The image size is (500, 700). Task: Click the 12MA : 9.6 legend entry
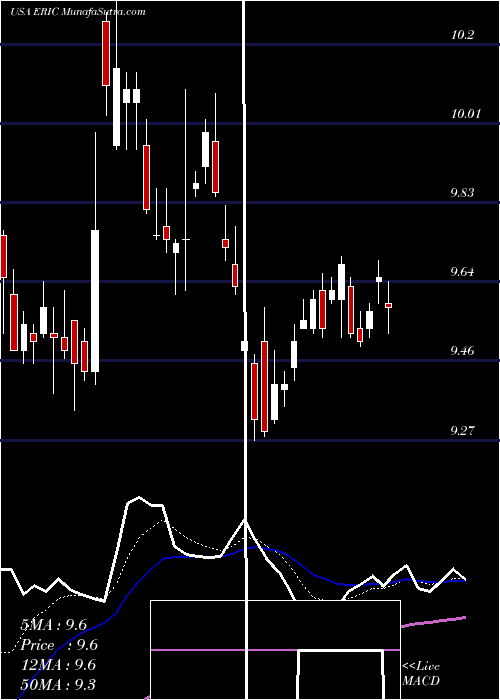59,665
